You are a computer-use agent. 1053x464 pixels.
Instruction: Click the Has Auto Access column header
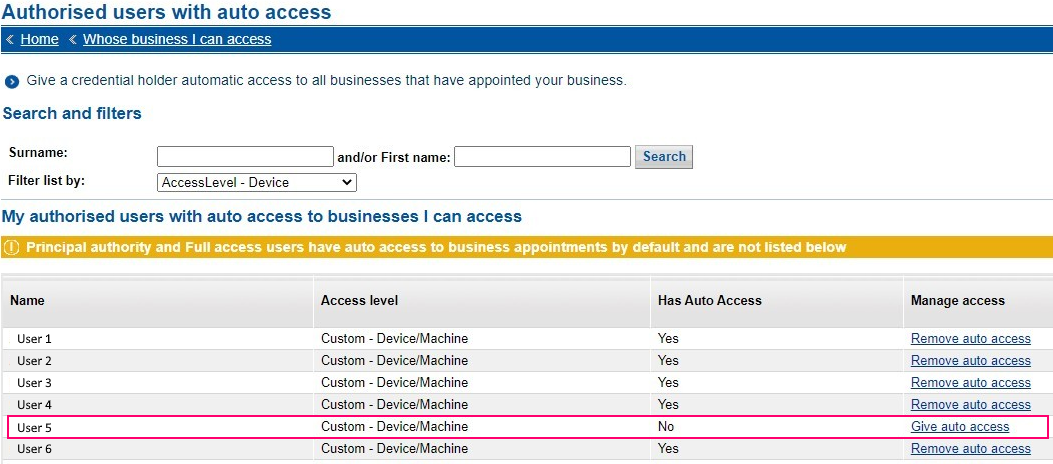(x=709, y=300)
